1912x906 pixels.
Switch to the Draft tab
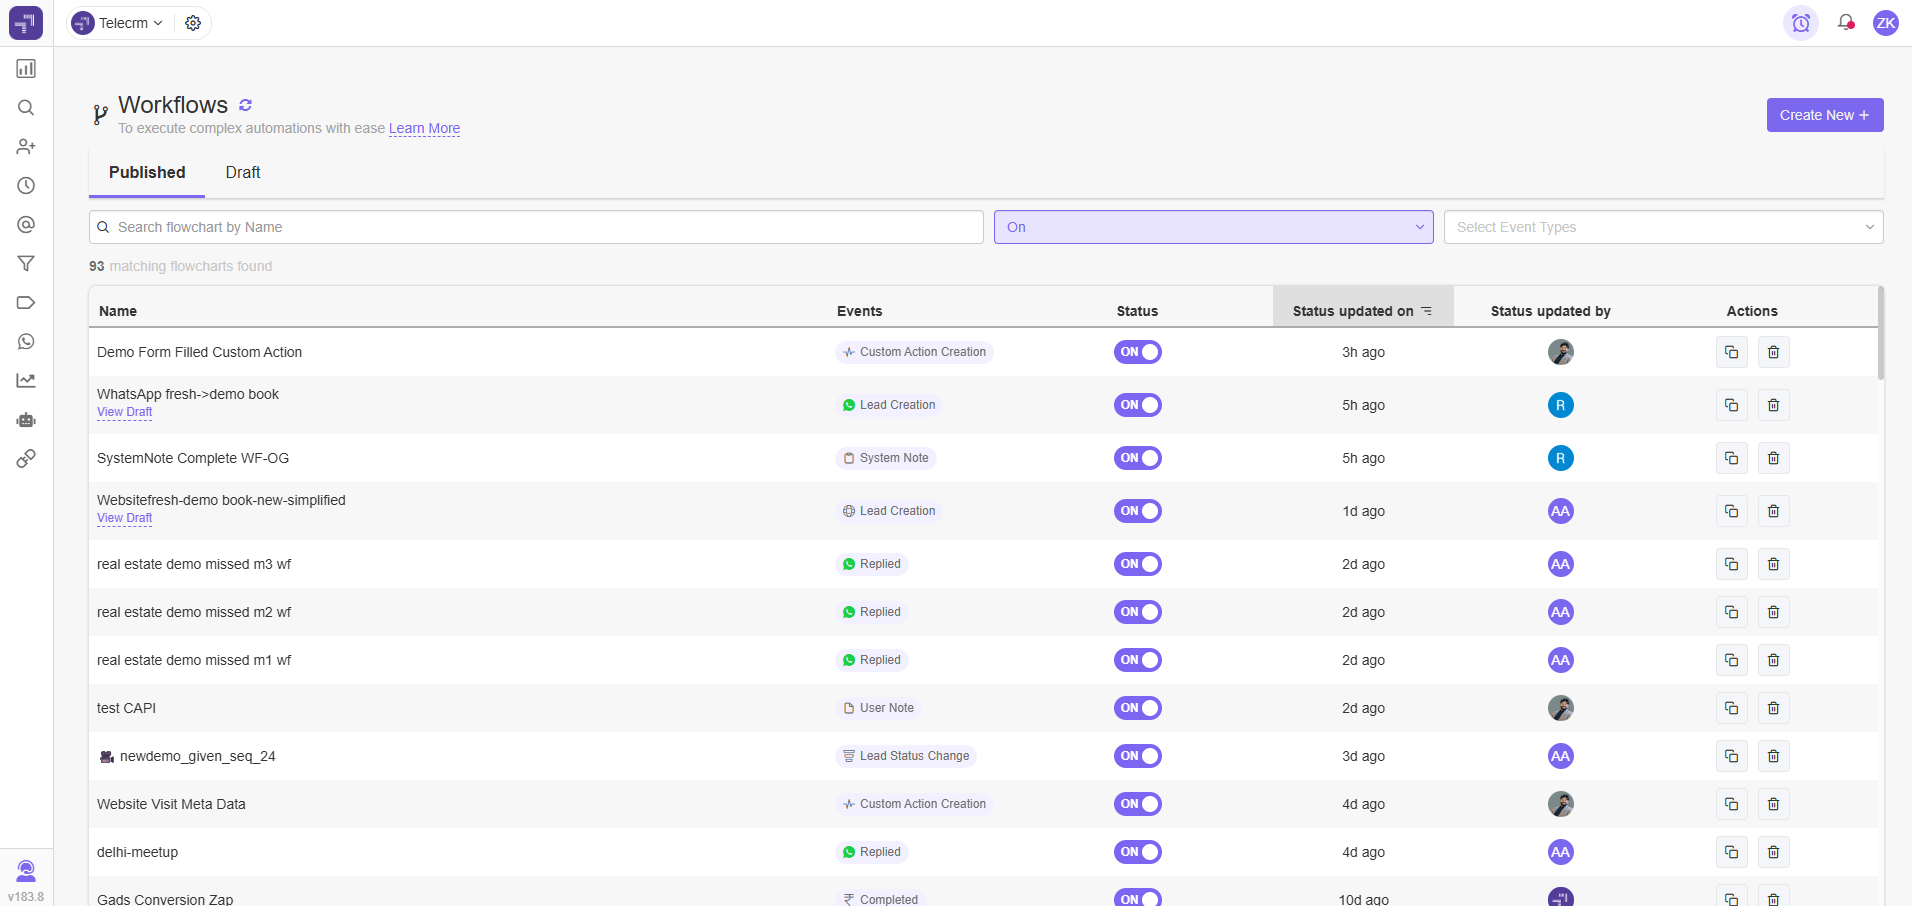click(x=241, y=172)
